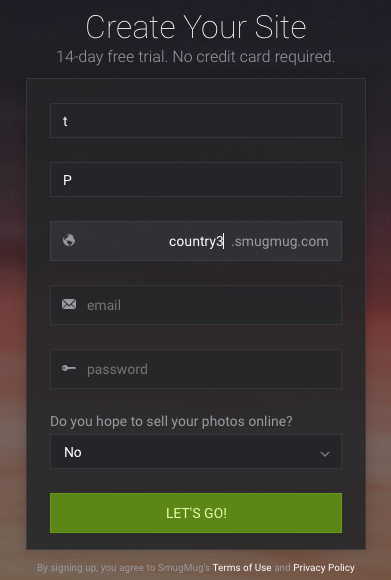The image size is (391, 580).
Task: Click the email placeholder text
Action: pyautogui.click(x=104, y=305)
